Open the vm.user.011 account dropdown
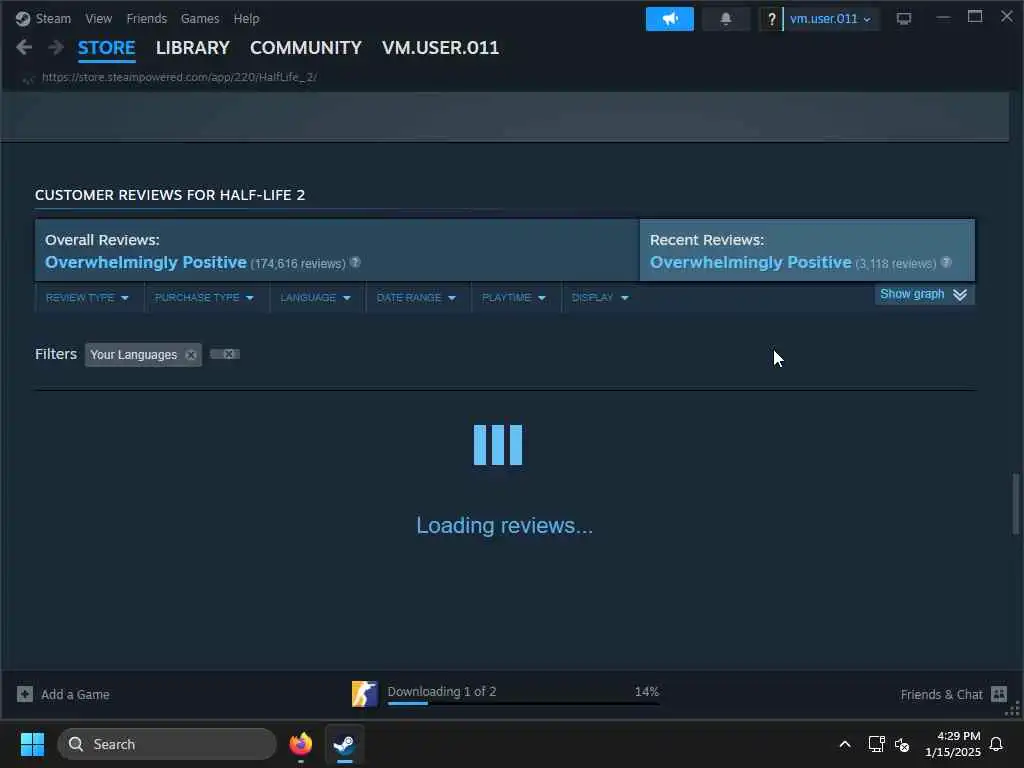Screen dimensions: 1024x768 tap(830, 19)
